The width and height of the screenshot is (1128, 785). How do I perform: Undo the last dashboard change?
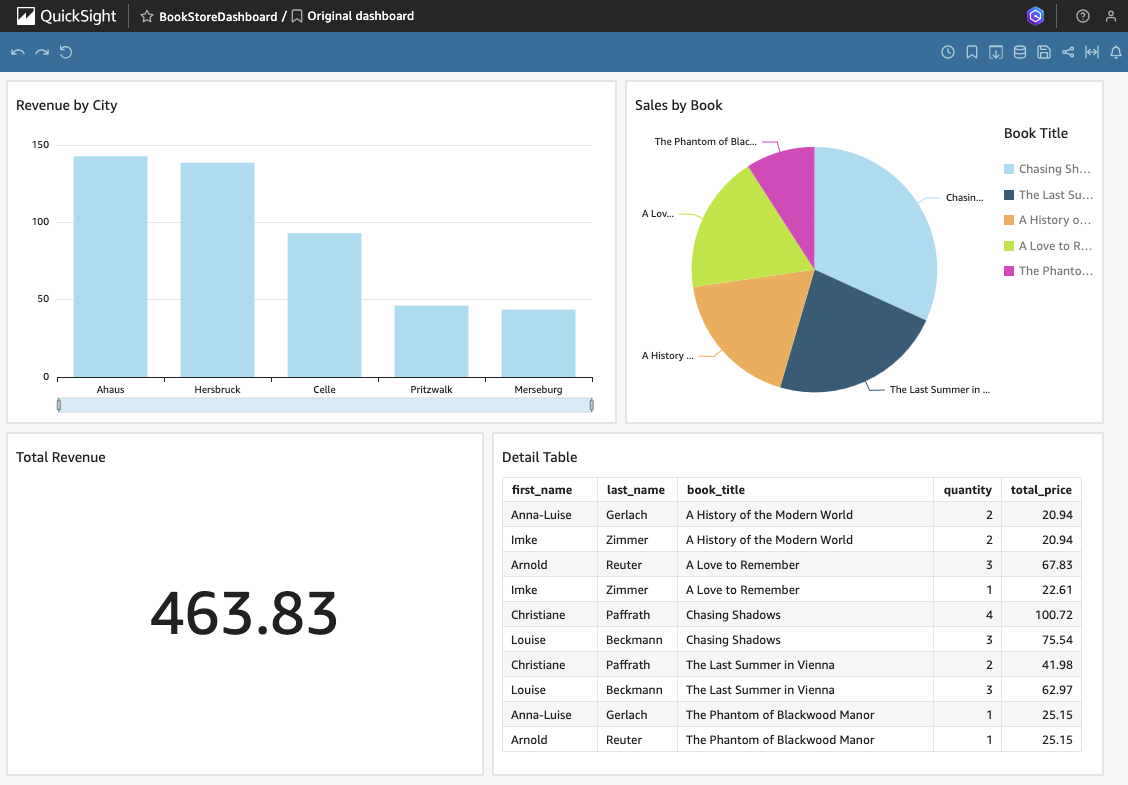click(17, 51)
